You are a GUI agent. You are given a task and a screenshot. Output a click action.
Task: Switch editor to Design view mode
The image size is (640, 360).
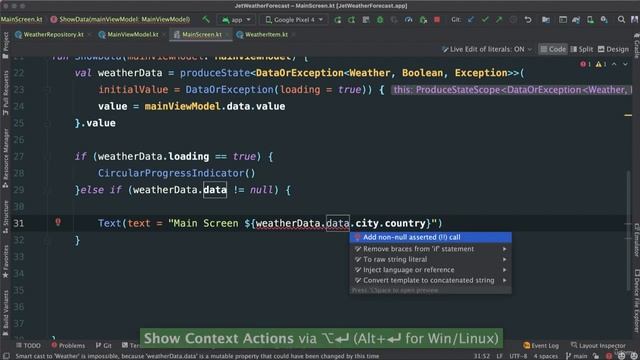click(x=613, y=49)
